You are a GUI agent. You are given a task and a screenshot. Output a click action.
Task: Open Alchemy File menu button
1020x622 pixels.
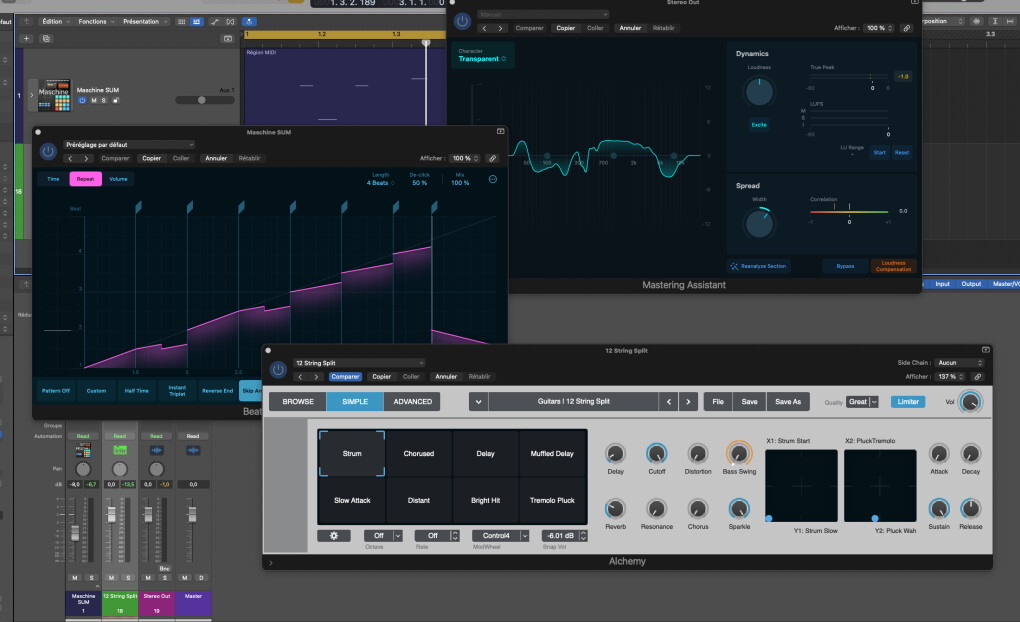[718, 401]
